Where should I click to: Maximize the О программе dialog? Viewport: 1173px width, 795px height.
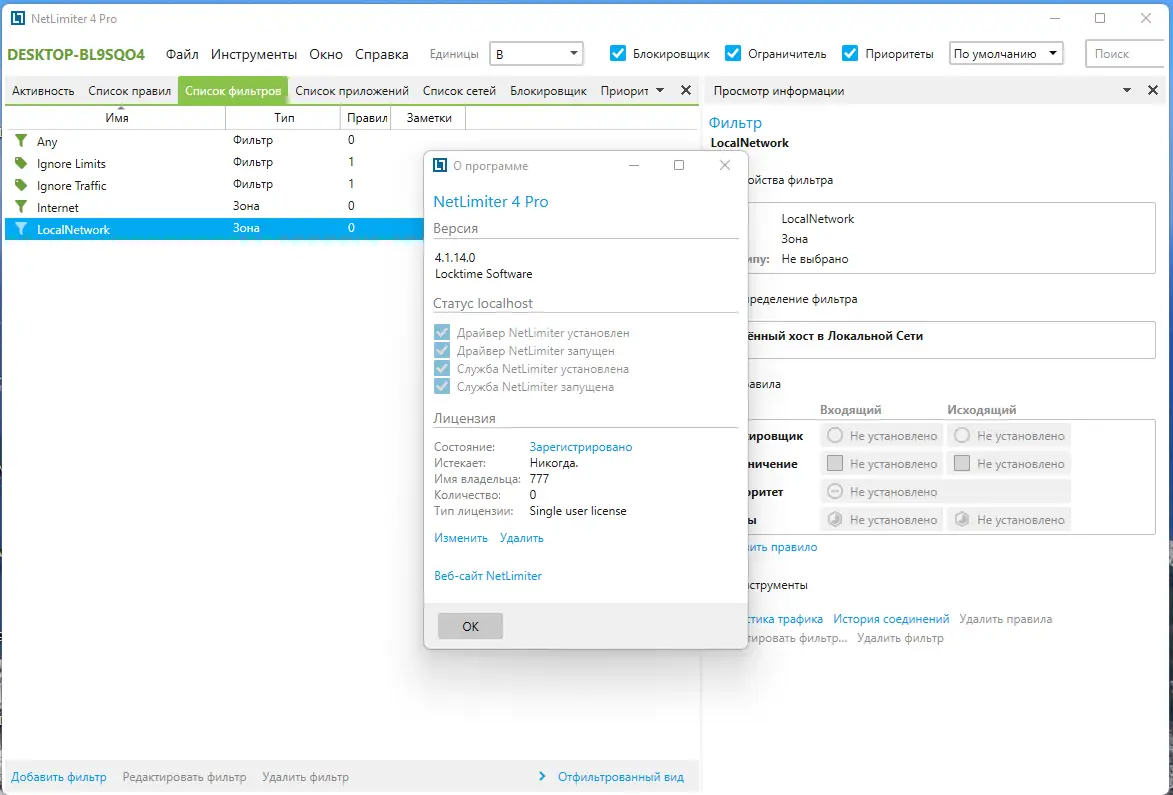pos(679,165)
